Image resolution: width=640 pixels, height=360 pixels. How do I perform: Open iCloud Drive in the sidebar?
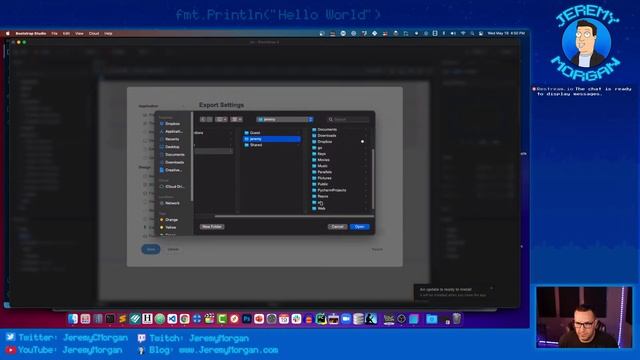172,187
